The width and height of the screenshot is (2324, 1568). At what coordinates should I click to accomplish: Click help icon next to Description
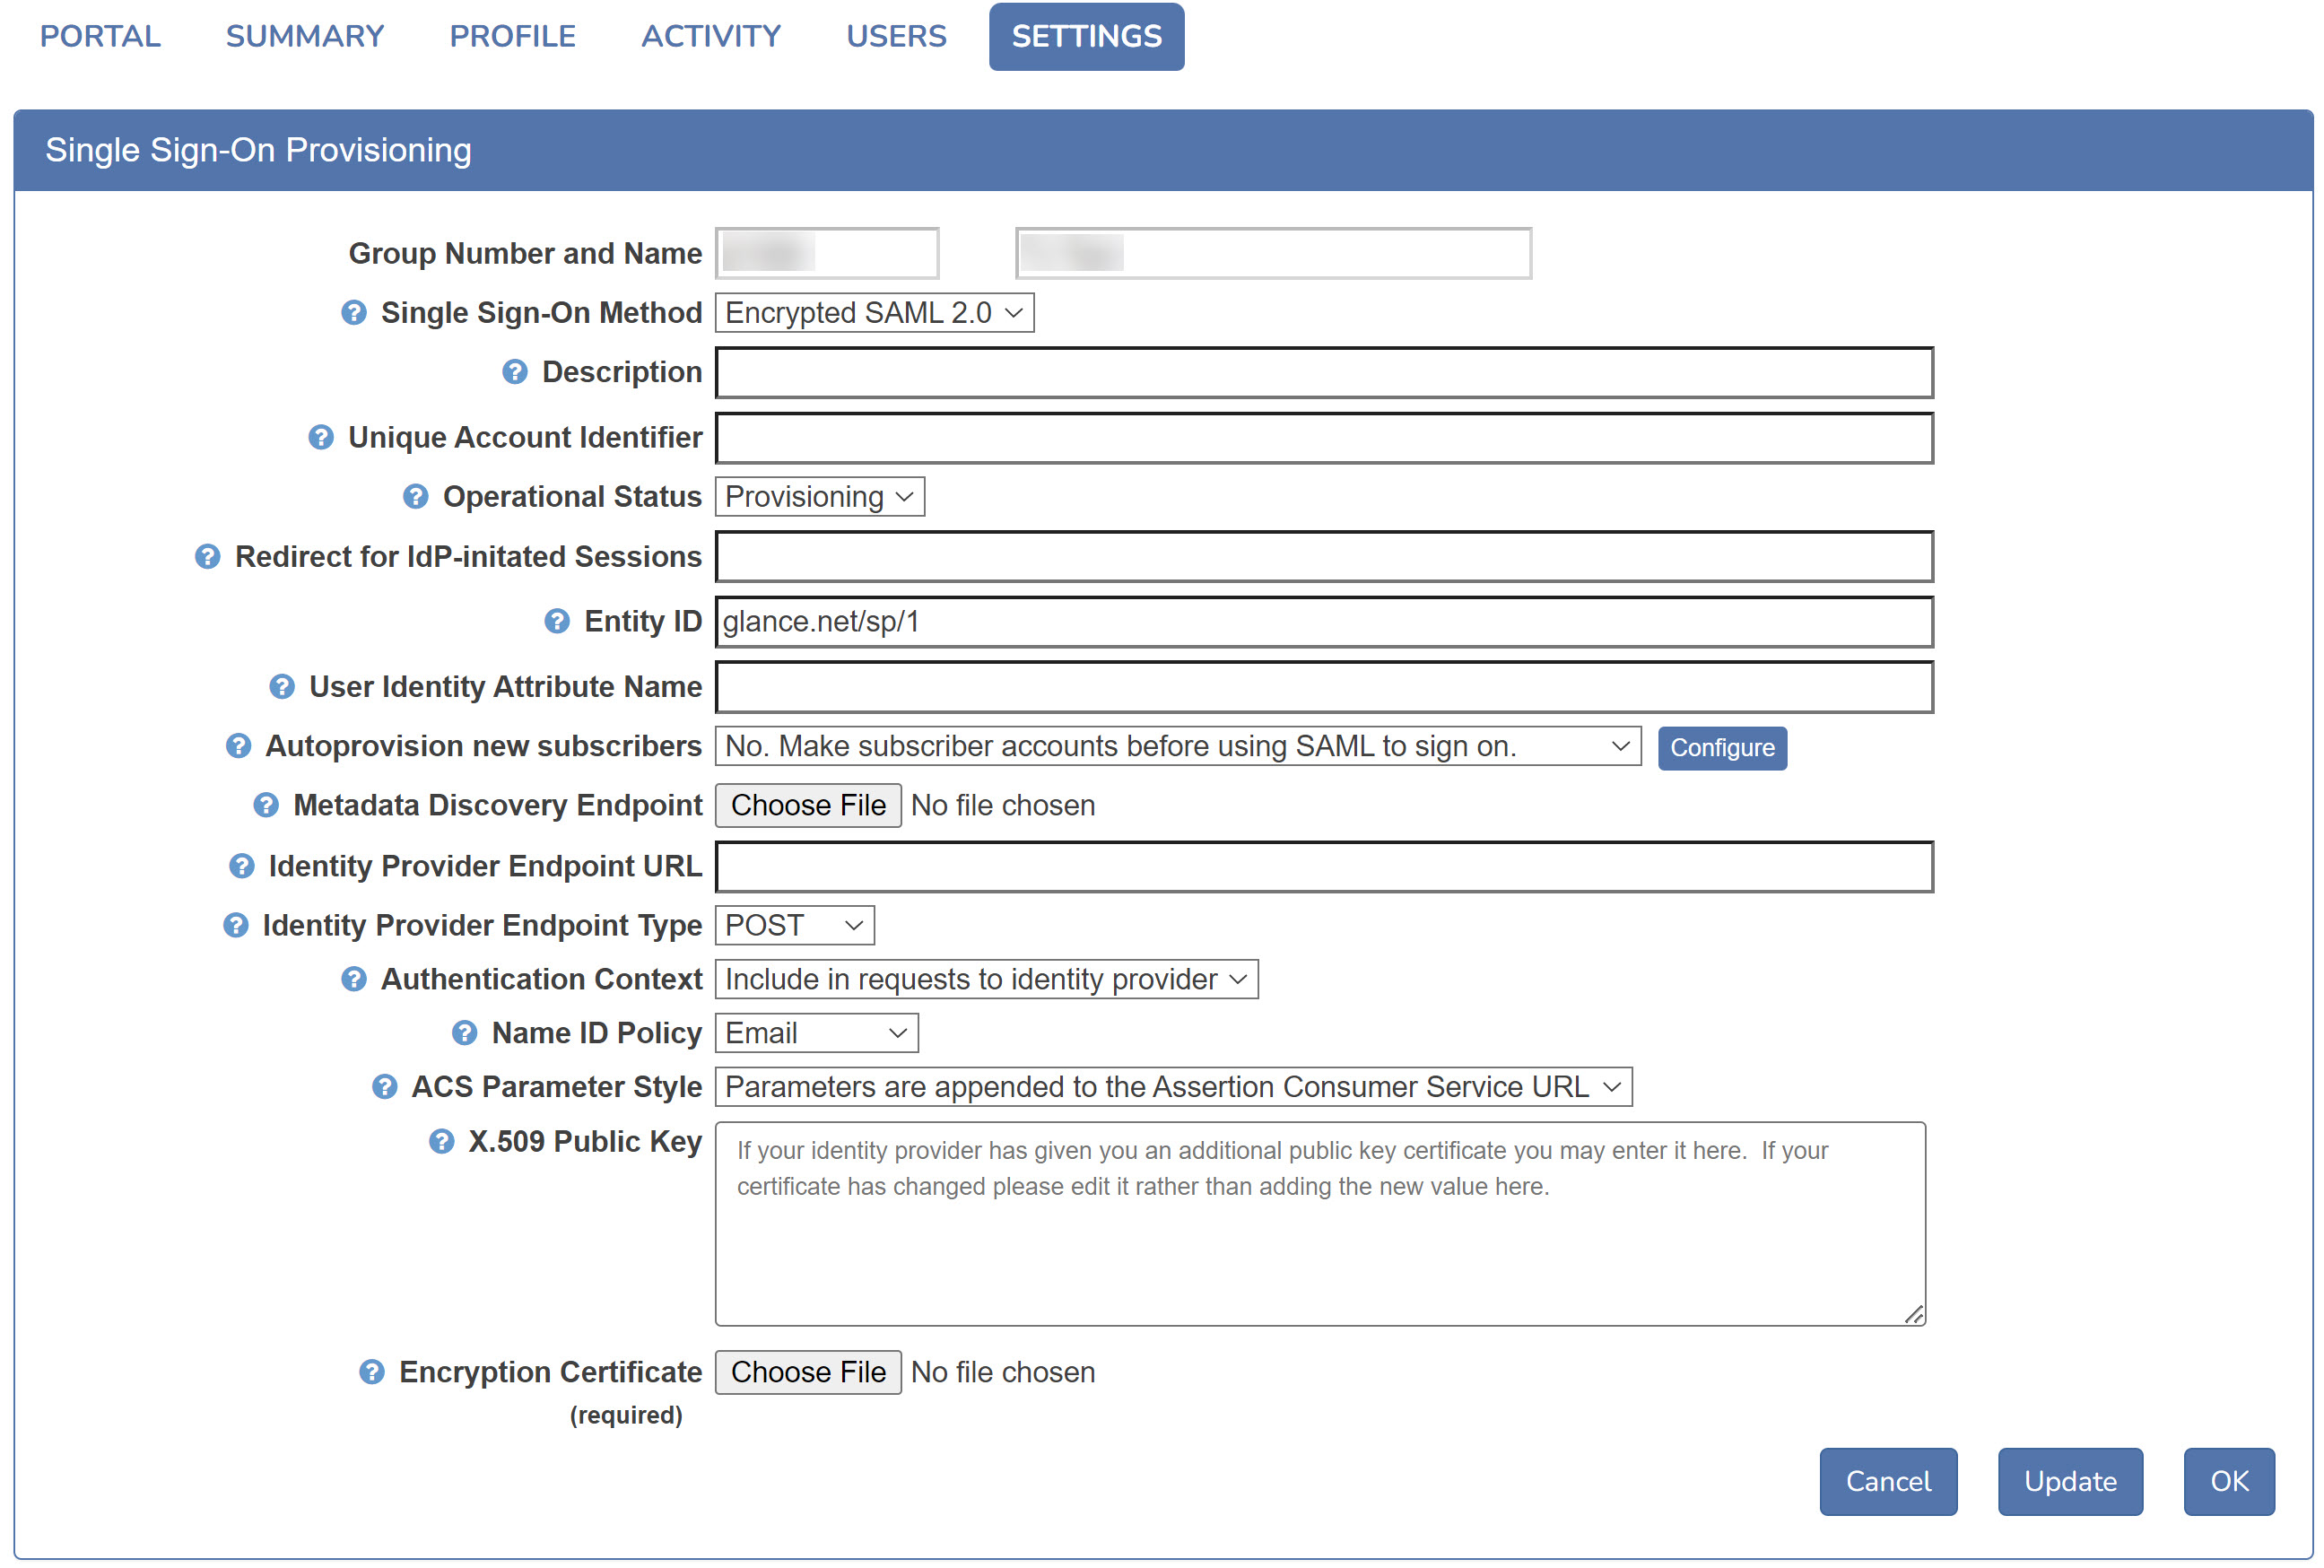point(514,372)
